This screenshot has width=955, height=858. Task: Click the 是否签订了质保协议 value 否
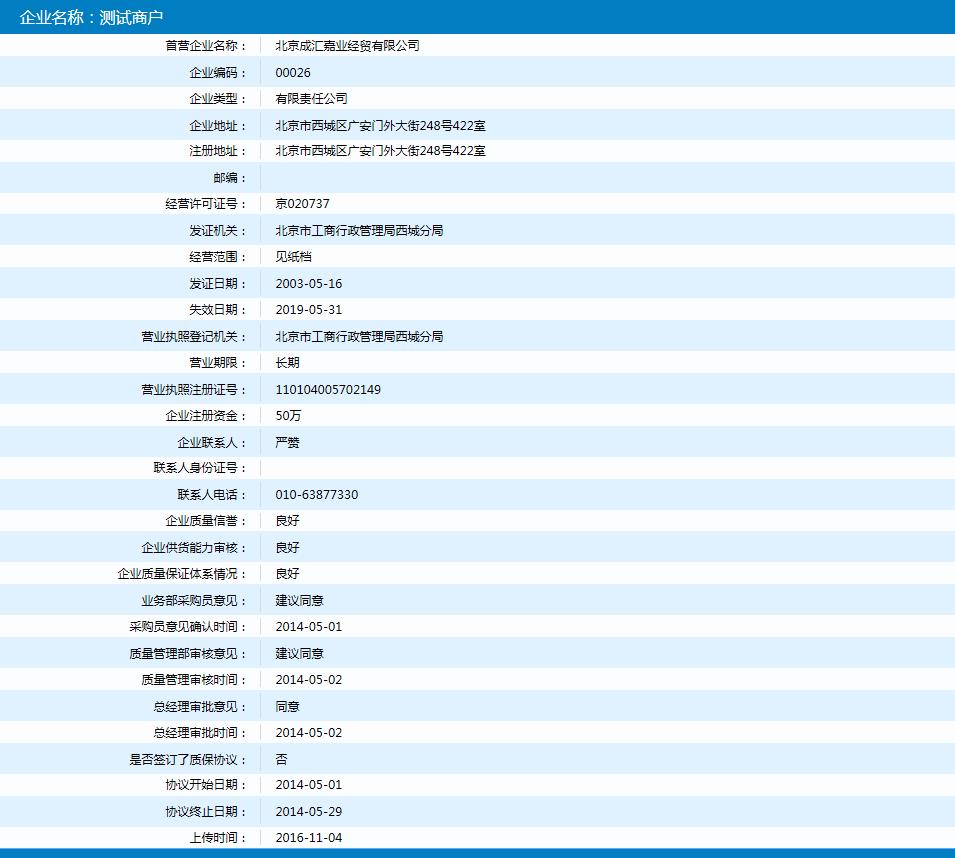point(281,759)
